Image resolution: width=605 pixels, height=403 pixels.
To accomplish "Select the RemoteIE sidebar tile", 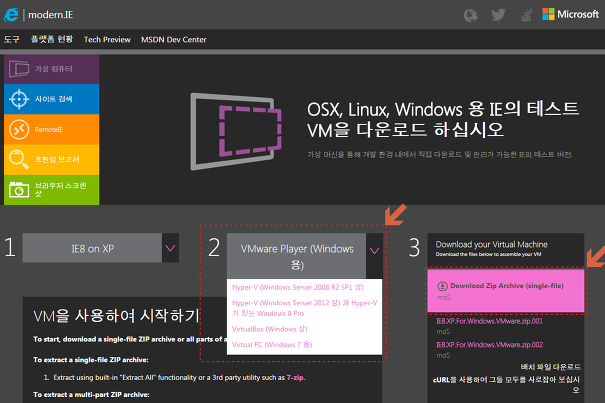I will [x=51, y=129].
